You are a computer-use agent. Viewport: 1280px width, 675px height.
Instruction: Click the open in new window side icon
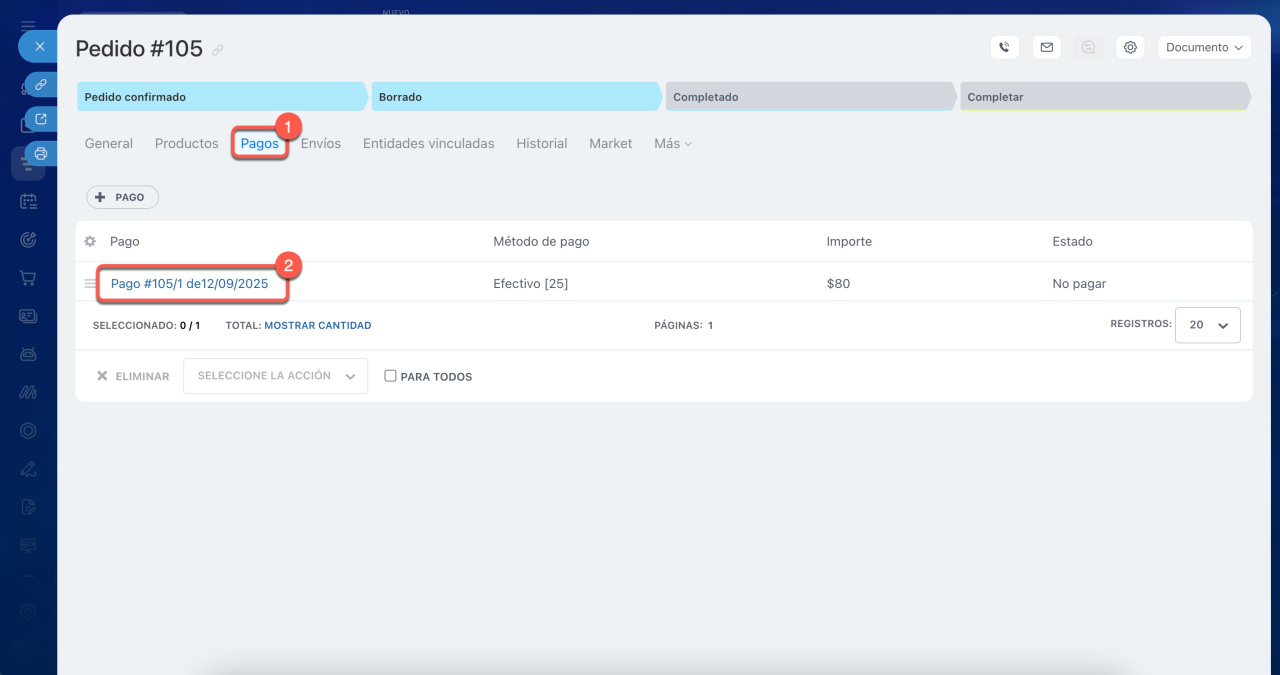tap(41, 119)
